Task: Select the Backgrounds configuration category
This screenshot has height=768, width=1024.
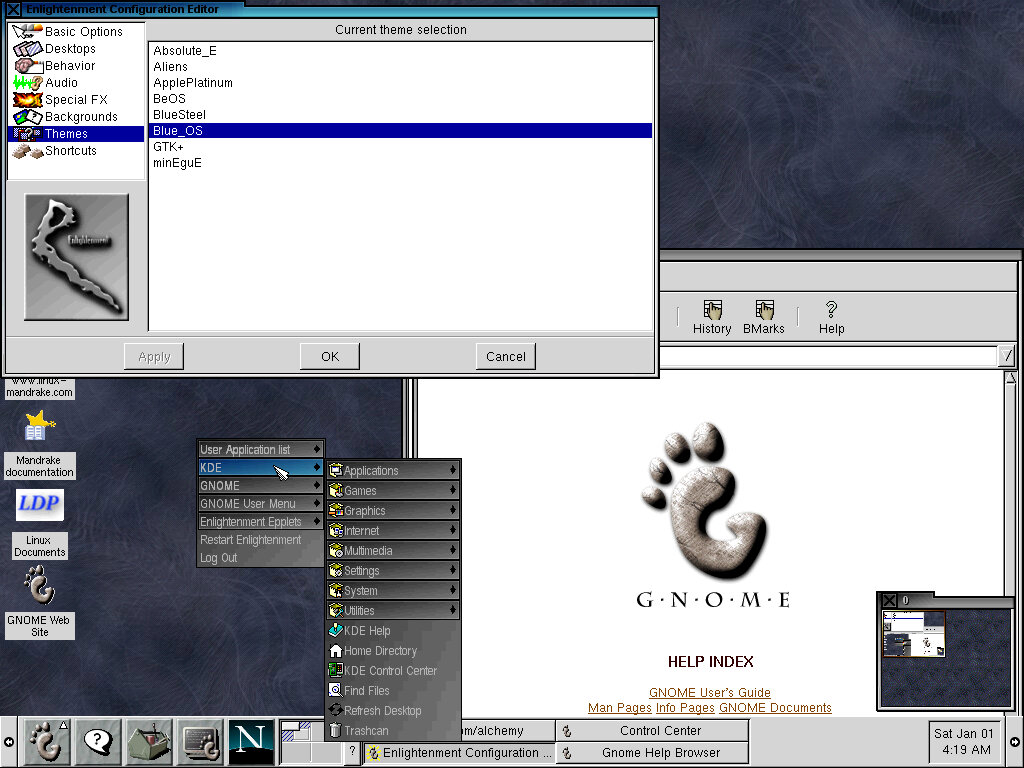Action: (80, 117)
